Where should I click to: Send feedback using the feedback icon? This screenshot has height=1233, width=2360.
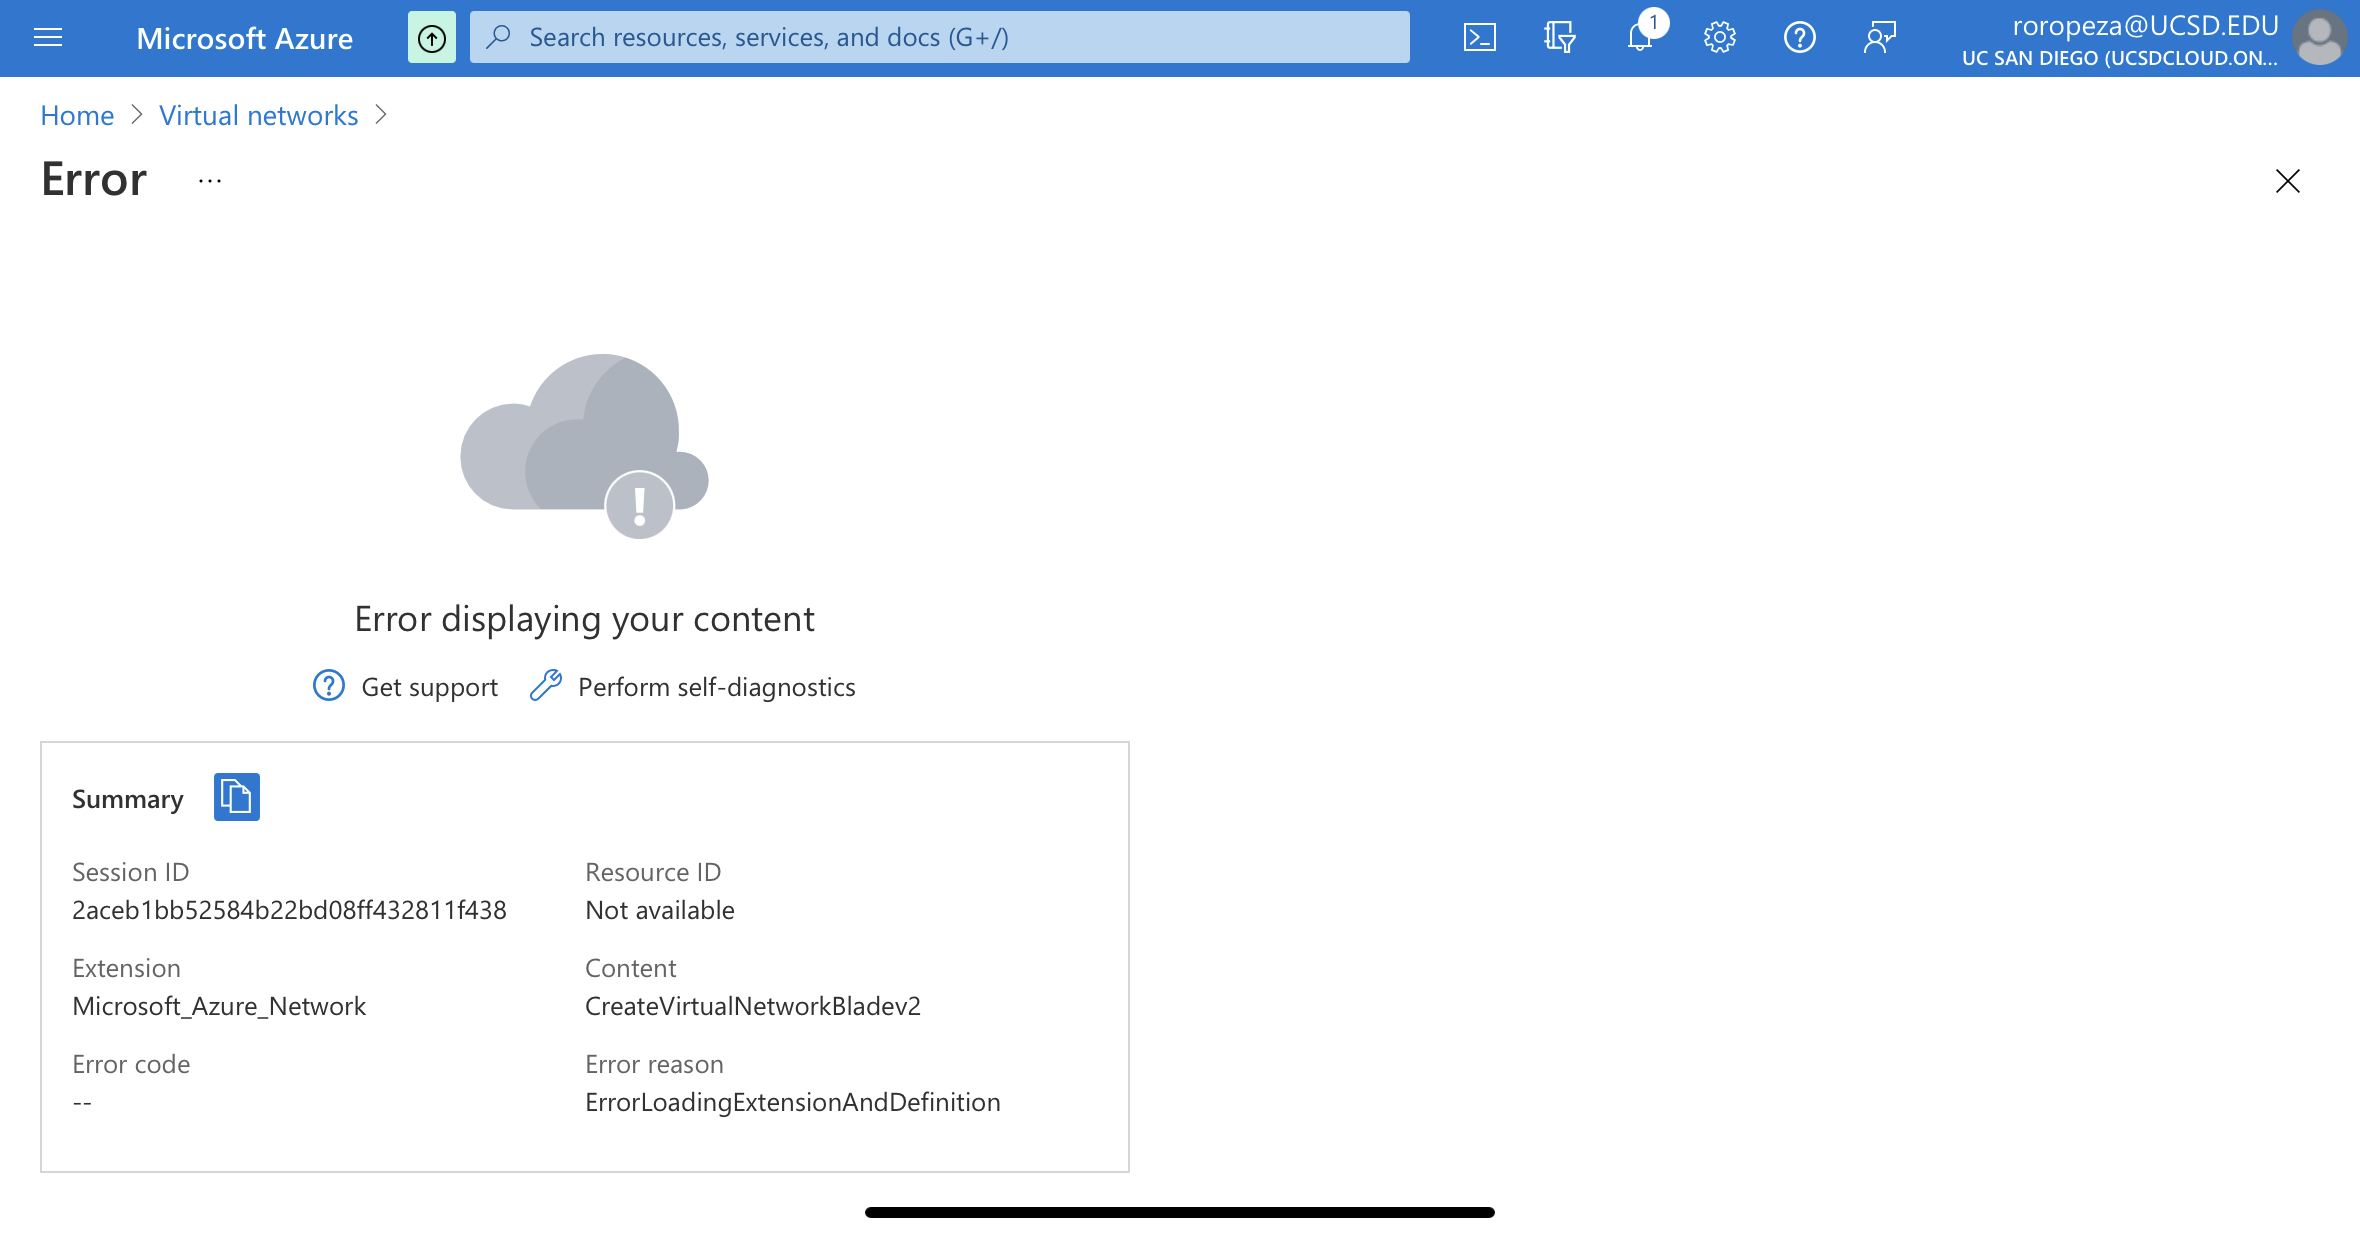point(1879,37)
